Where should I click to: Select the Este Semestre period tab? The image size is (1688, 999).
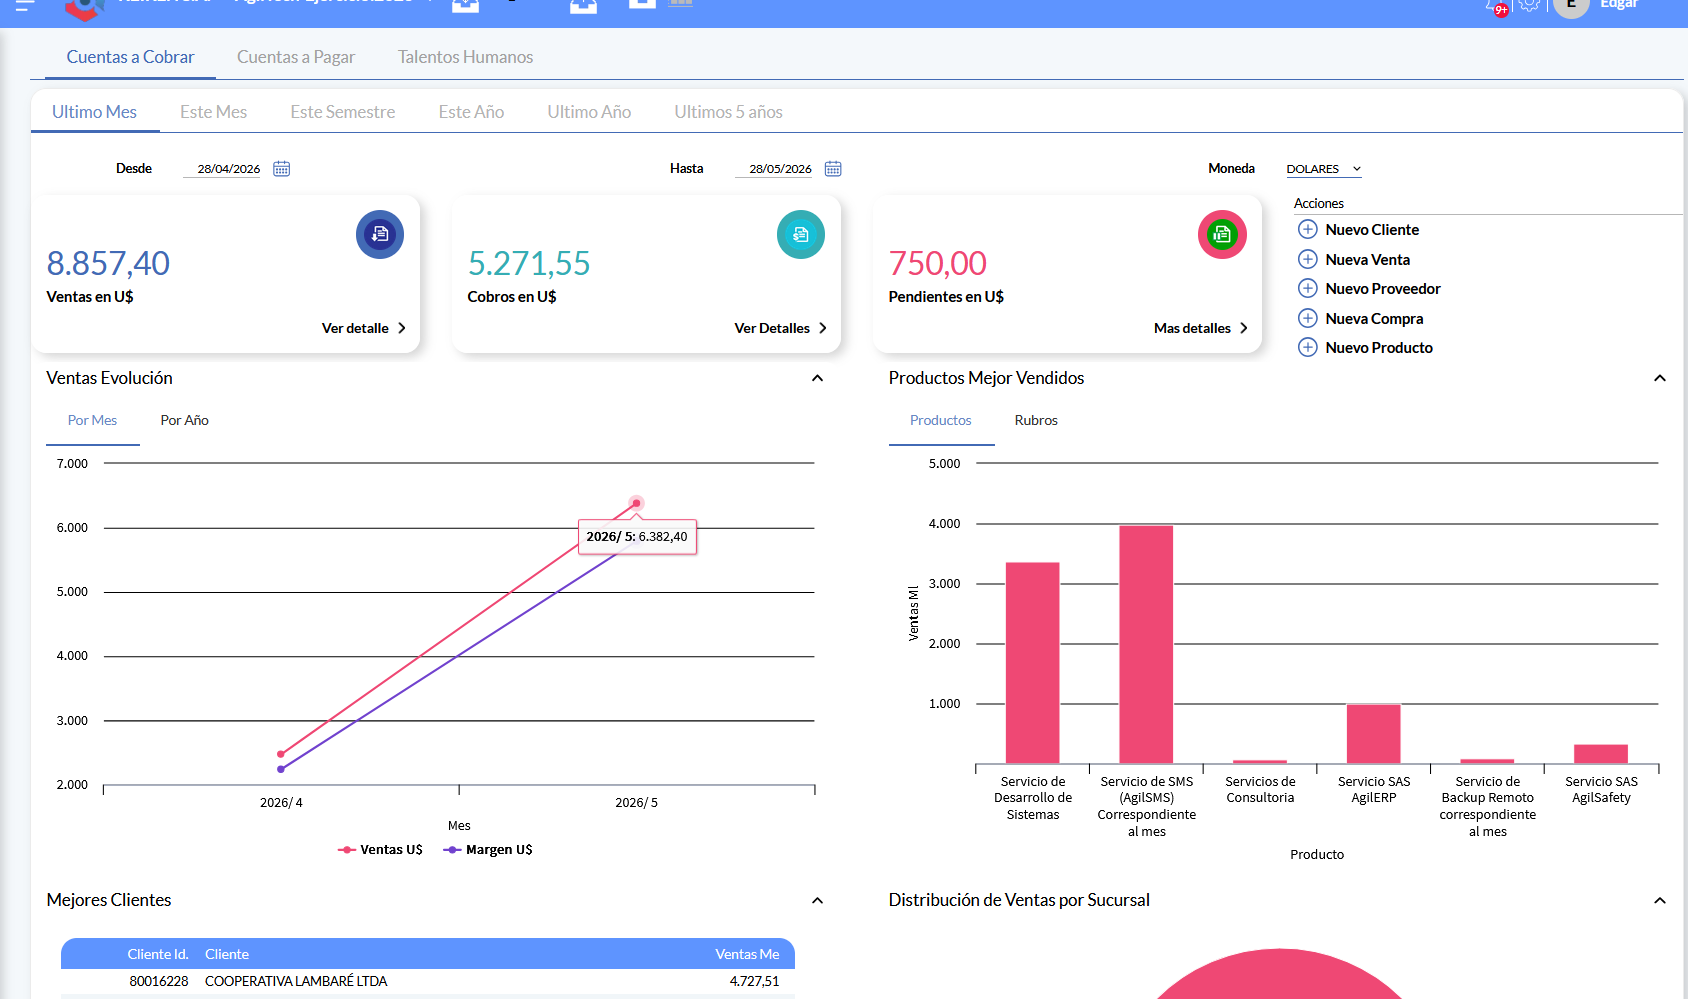343,112
